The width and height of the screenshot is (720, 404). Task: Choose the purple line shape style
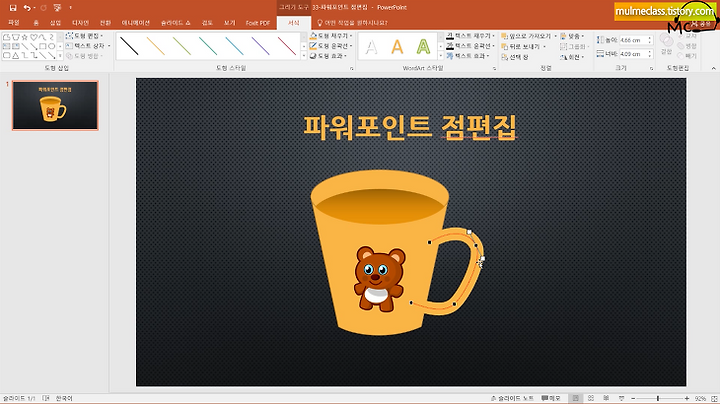tap(260, 46)
